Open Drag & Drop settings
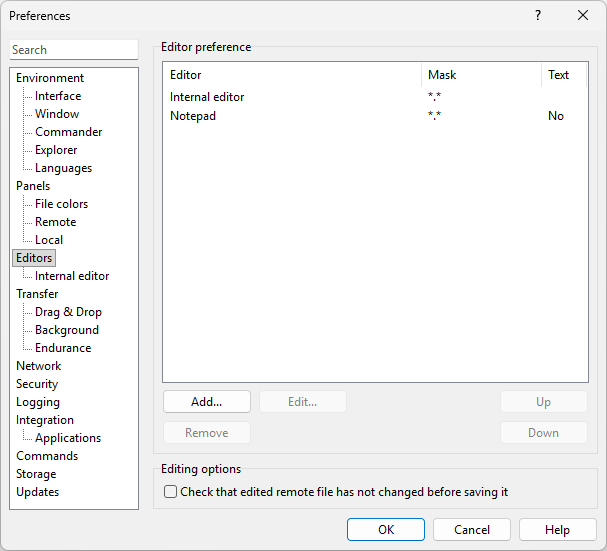Viewport: 607px width, 551px height. 68,312
